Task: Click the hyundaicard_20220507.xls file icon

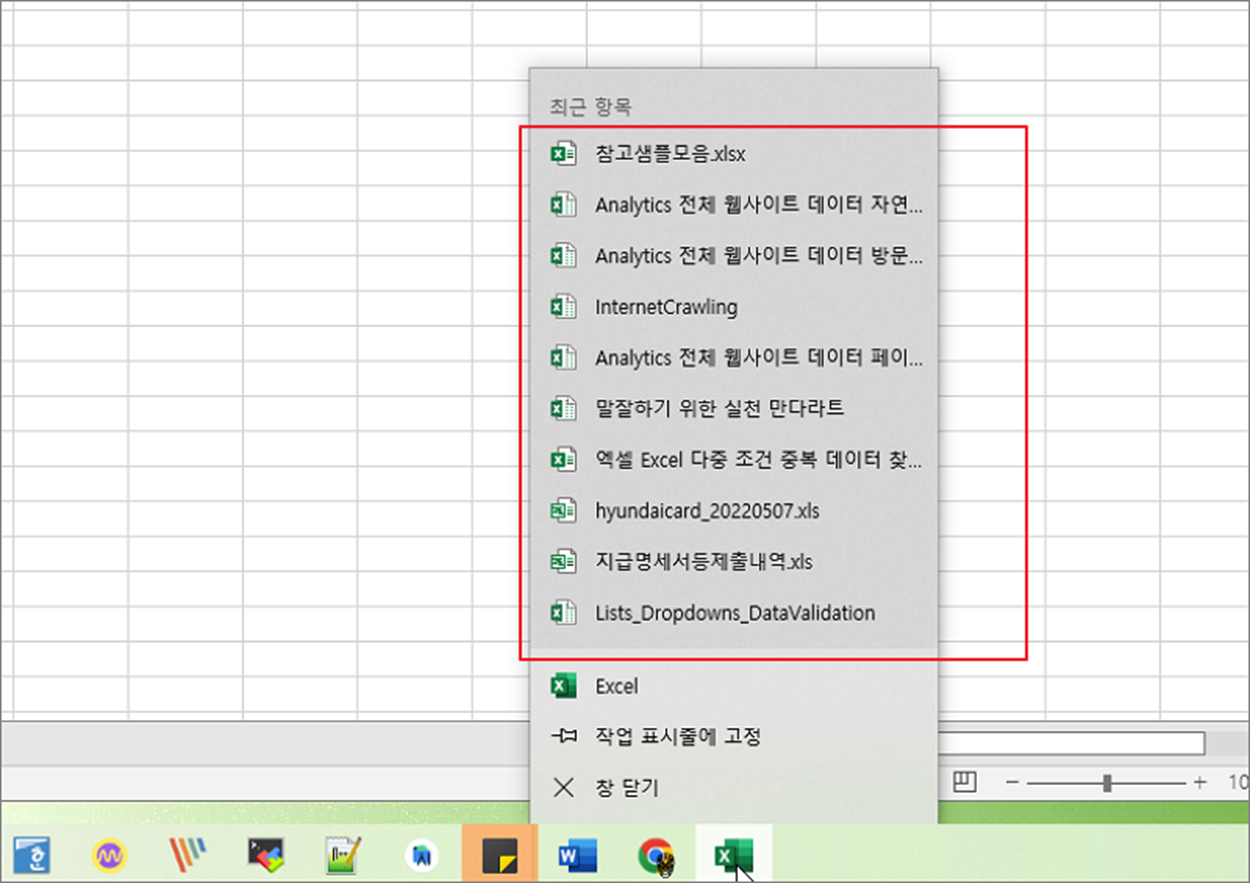Action: (x=564, y=511)
